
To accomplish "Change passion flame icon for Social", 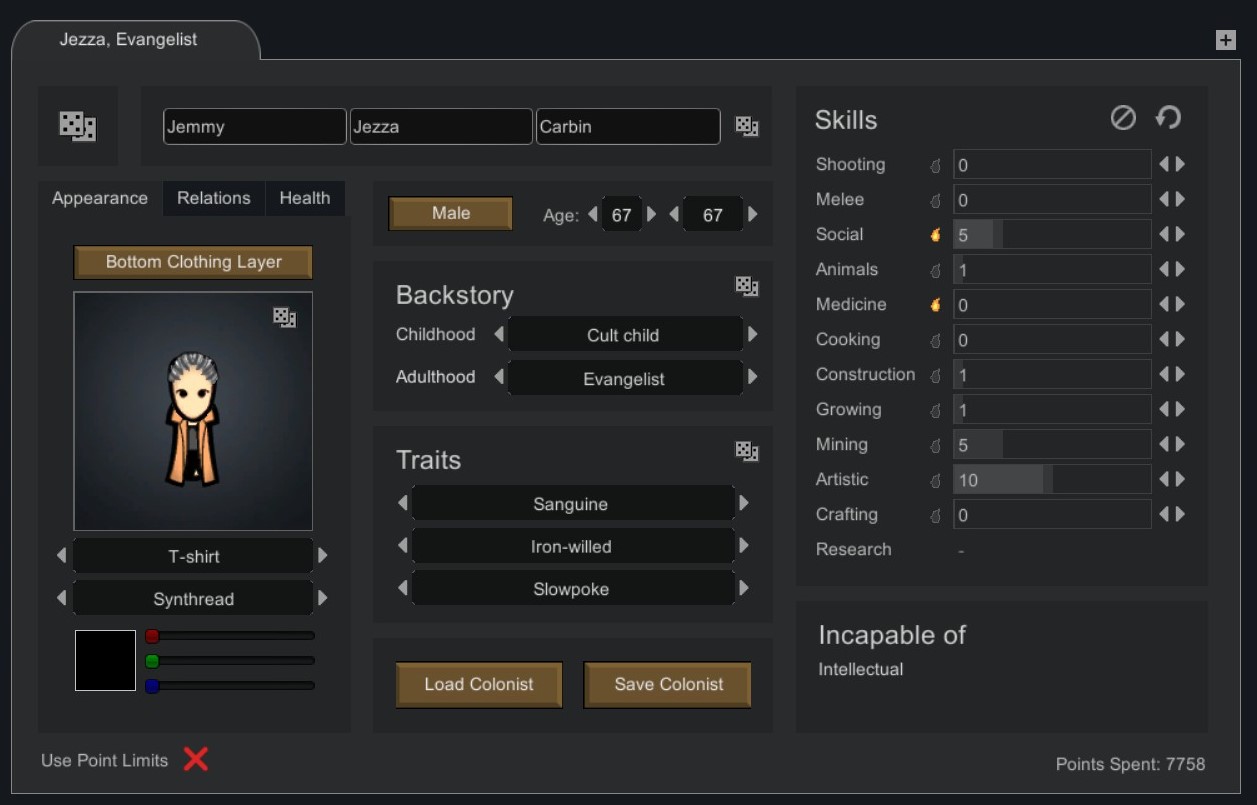I will (935, 235).
